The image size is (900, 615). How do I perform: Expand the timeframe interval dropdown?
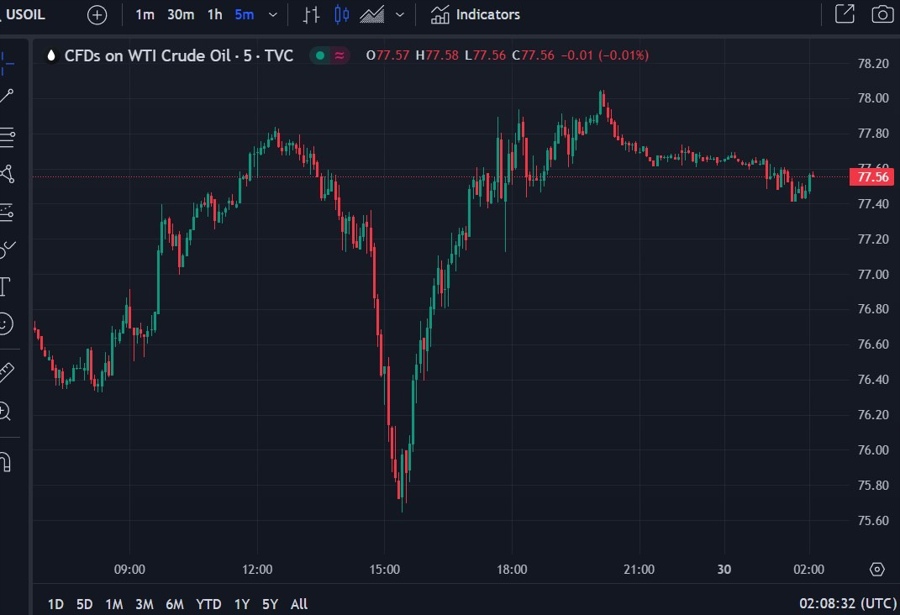tap(273, 15)
